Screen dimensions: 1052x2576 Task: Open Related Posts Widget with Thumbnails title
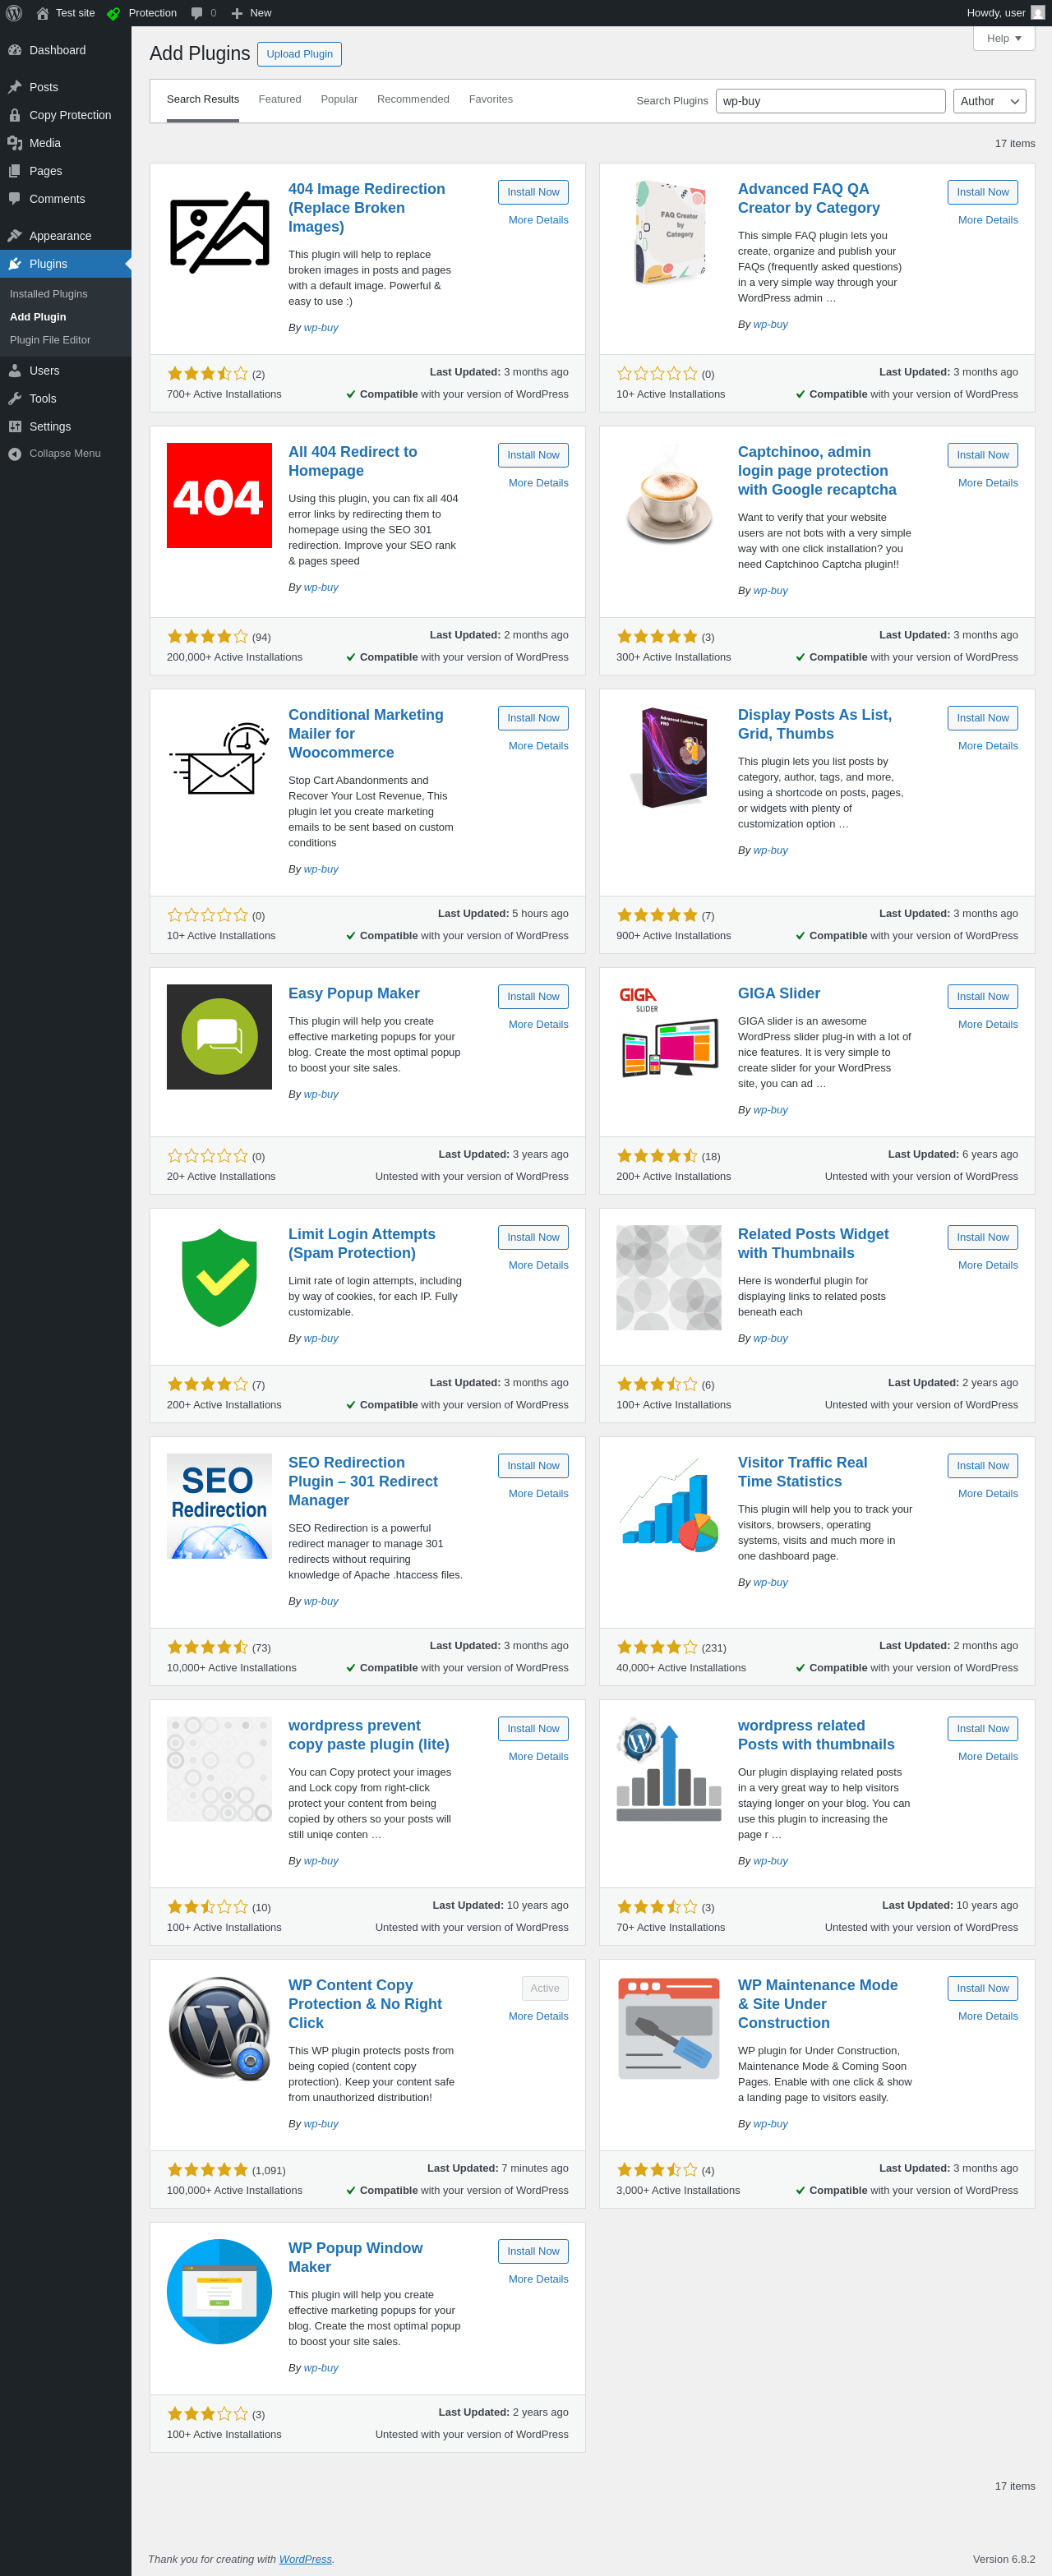click(813, 1243)
